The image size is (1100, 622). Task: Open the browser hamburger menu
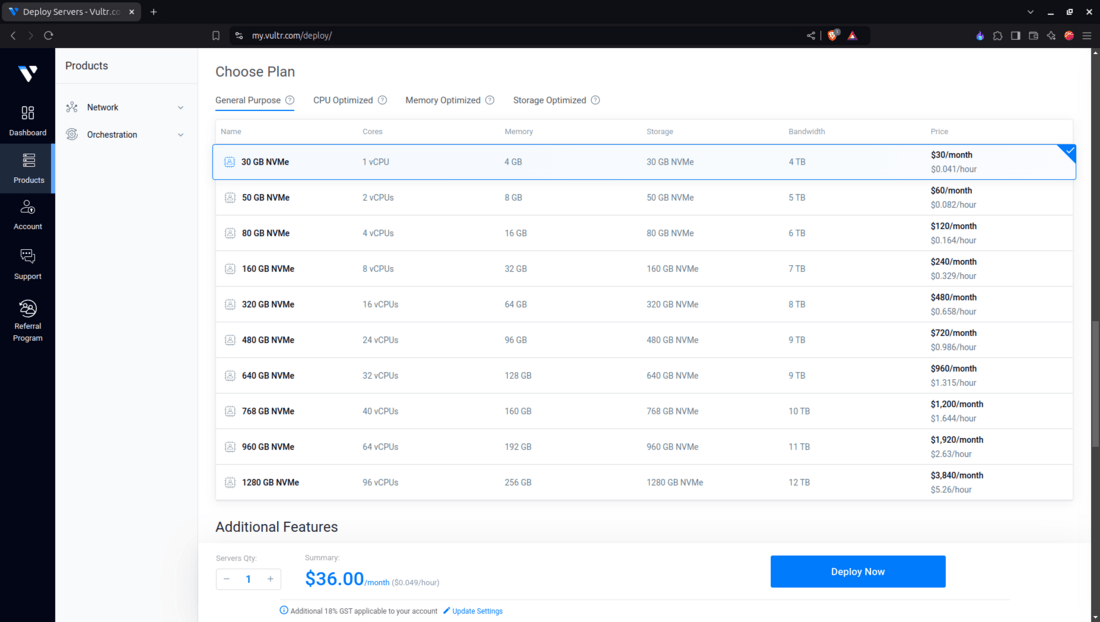pos(1087,36)
